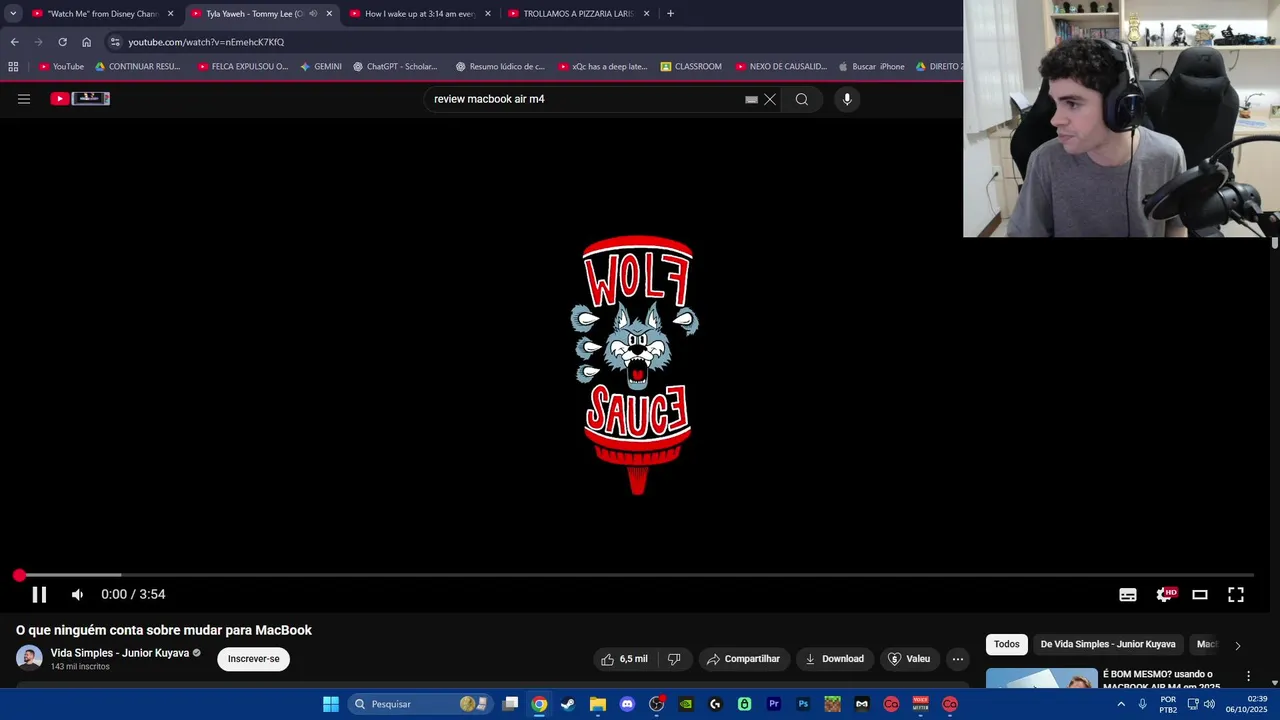Subscribe using Inscrever-se button
Screen dimensions: 1280x720
[x=254, y=659]
